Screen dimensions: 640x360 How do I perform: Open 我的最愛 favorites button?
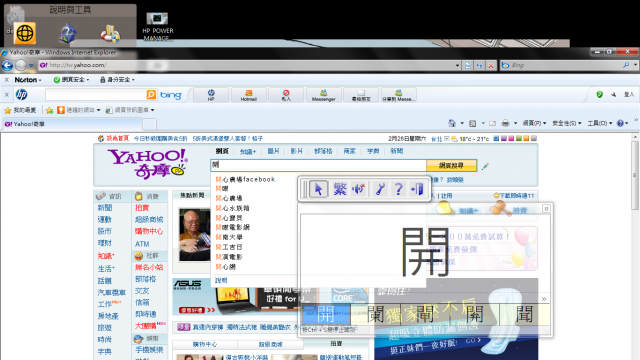click(x=20, y=110)
